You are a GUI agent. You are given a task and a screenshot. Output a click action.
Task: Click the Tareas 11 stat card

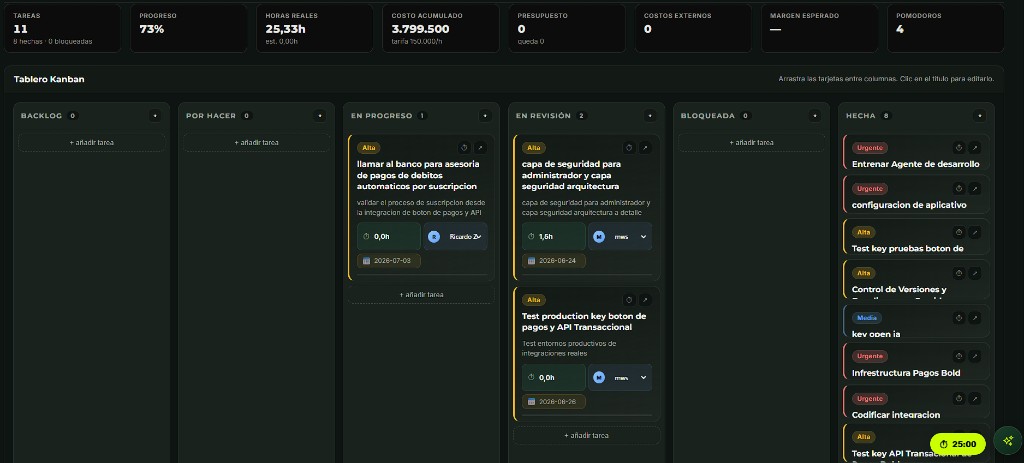(x=63, y=28)
